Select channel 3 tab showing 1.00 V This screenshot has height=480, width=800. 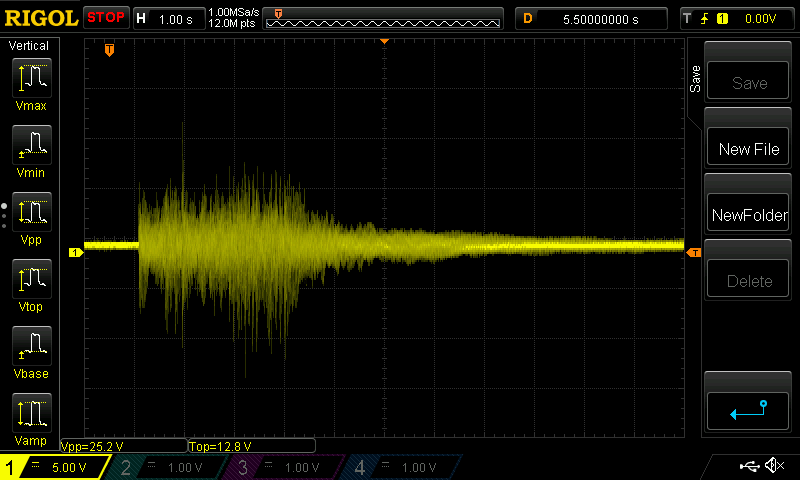pos(283,467)
